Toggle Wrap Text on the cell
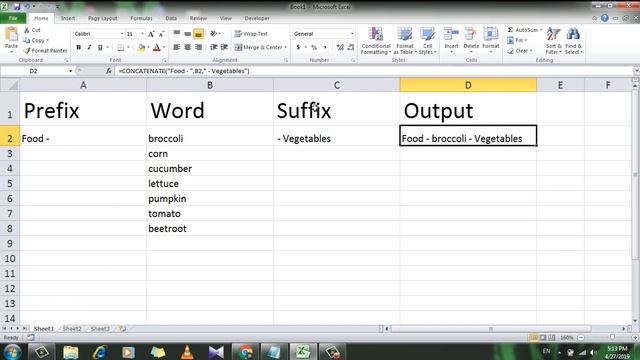The height and width of the screenshot is (360, 640). click(251, 34)
